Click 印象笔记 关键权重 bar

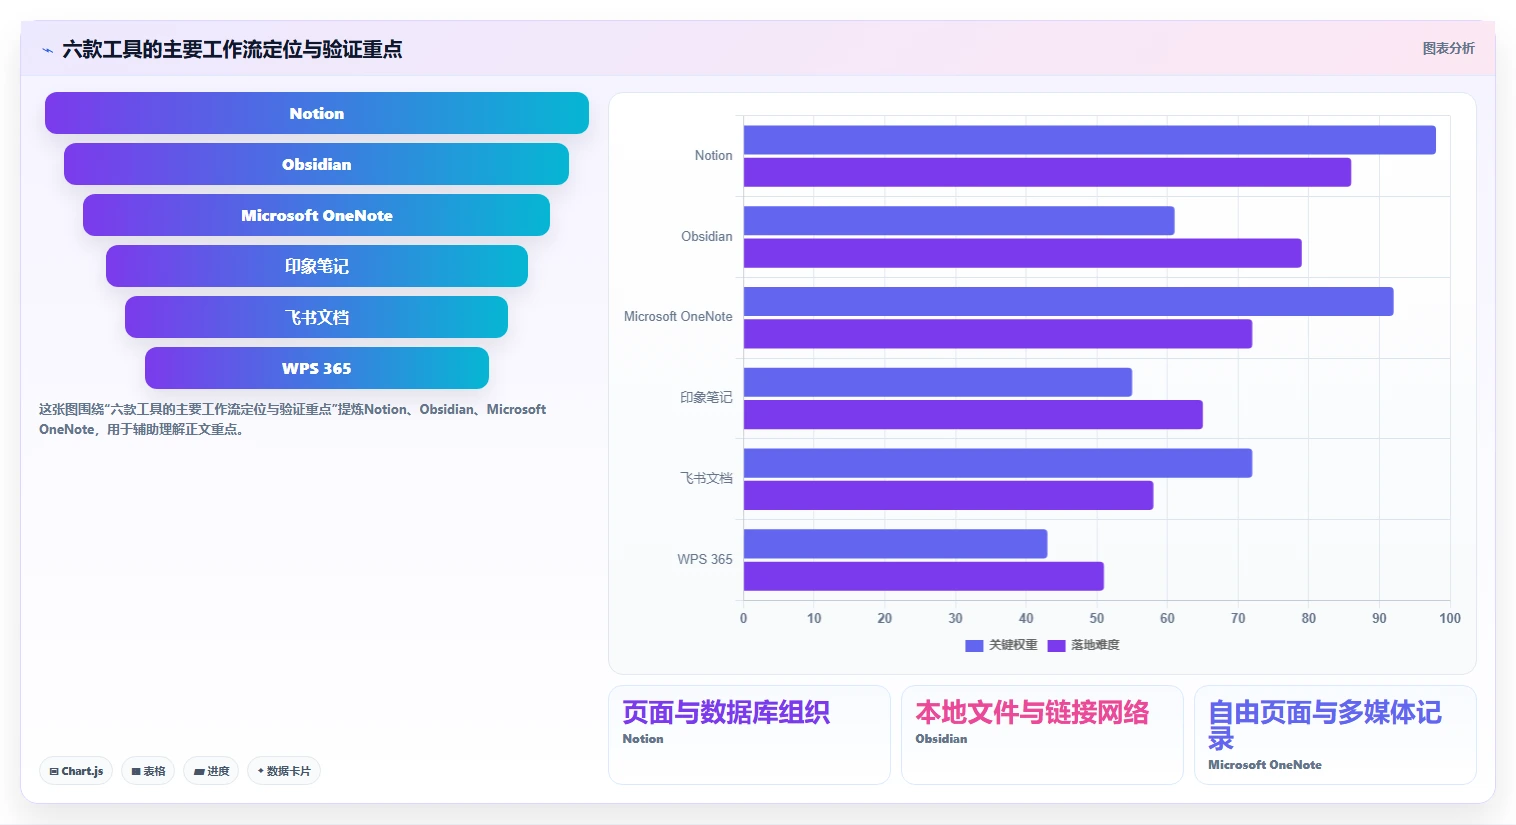tap(937, 382)
